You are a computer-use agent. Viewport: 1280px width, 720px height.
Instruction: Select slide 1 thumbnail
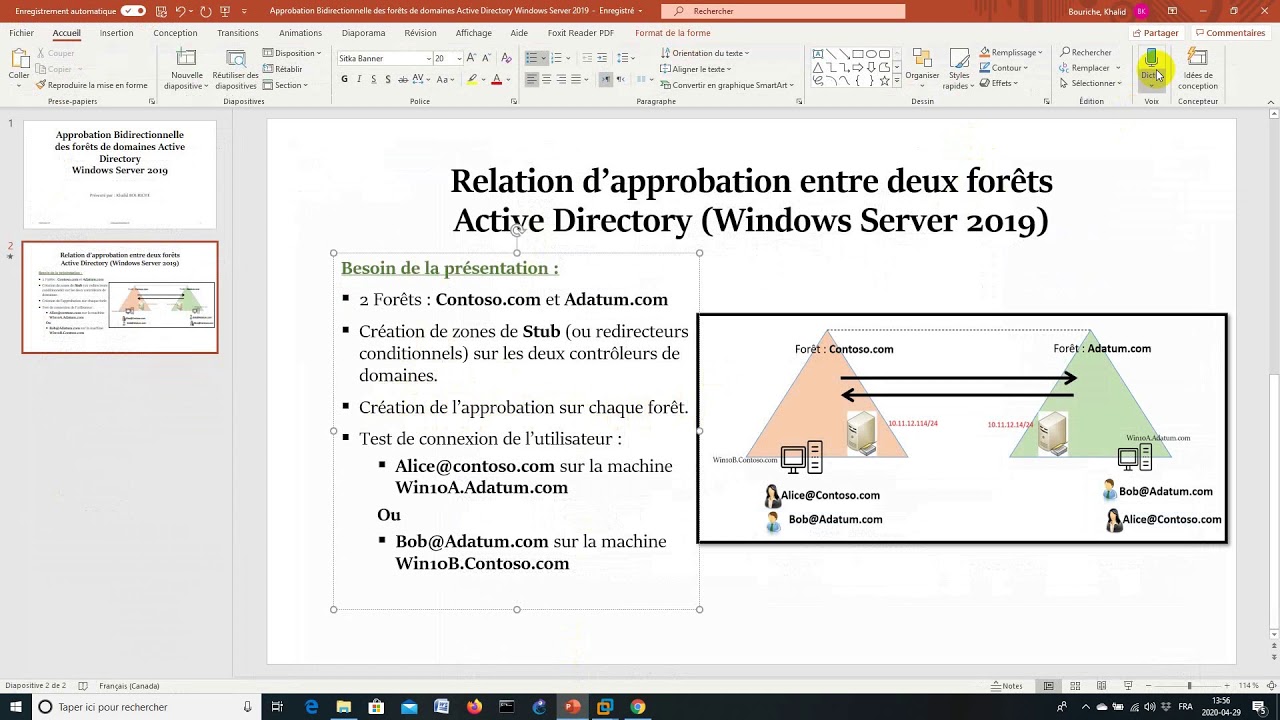coord(120,175)
